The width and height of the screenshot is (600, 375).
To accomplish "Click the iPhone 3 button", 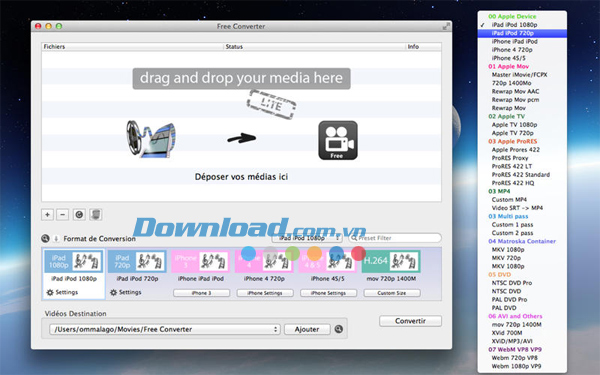I will [x=202, y=293].
